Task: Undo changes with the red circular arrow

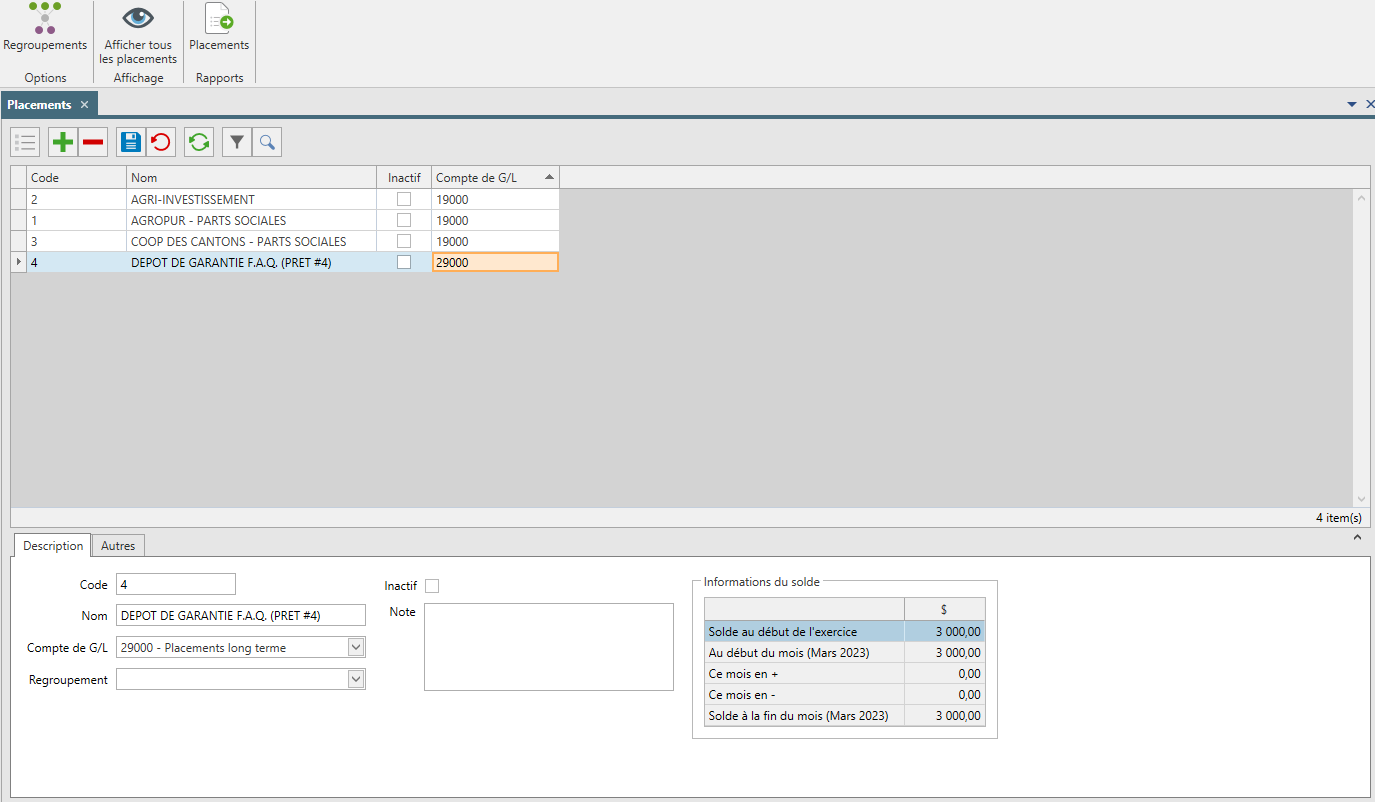Action: coord(160,143)
